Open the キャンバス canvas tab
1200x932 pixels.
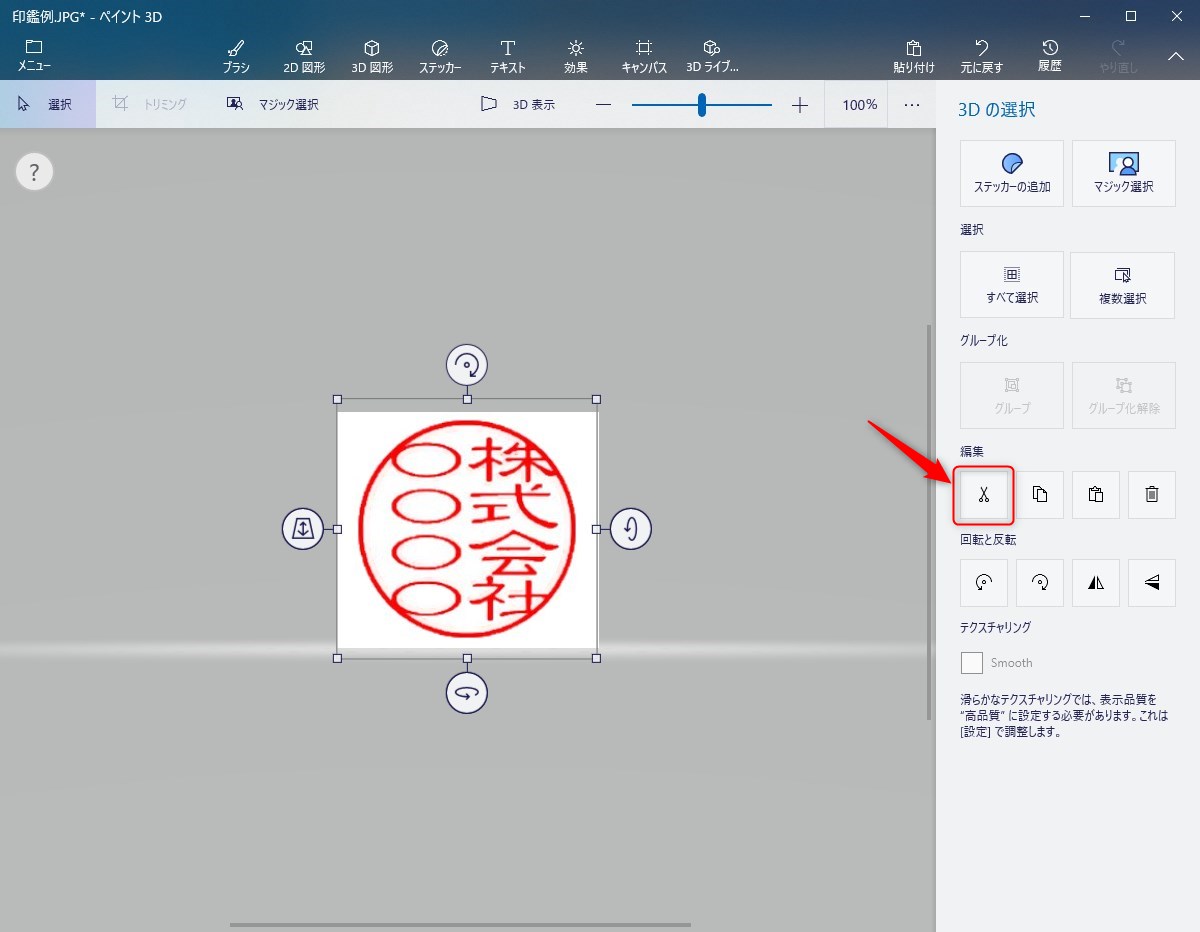644,57
